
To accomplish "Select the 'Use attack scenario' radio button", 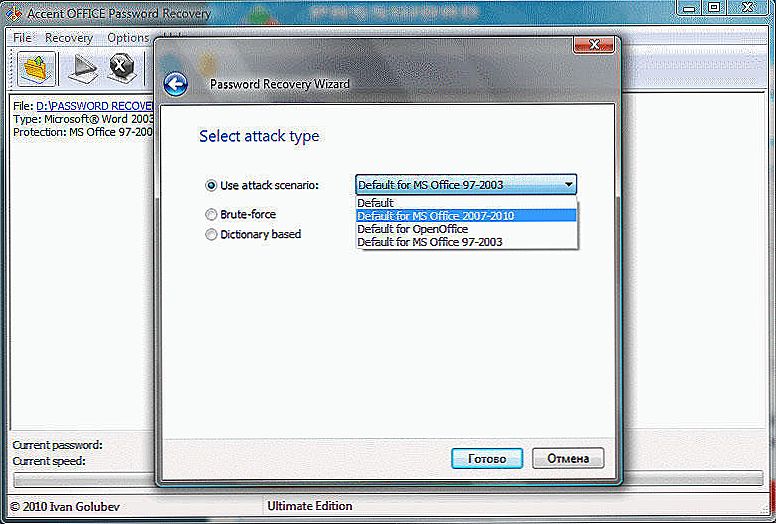I will click(211, 186).
